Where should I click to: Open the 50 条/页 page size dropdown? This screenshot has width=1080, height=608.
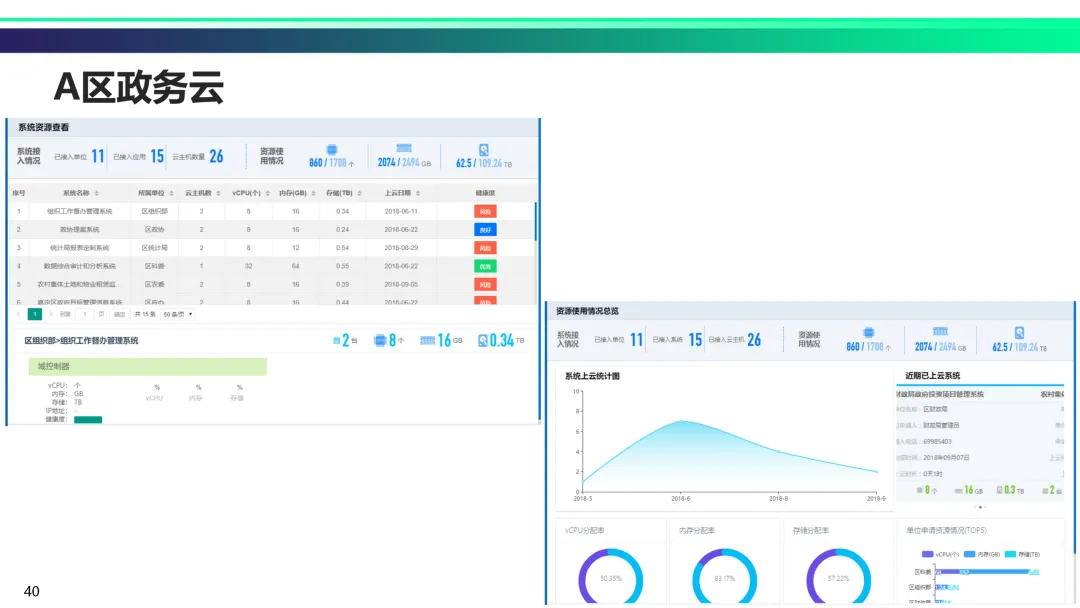pos(178,314)
